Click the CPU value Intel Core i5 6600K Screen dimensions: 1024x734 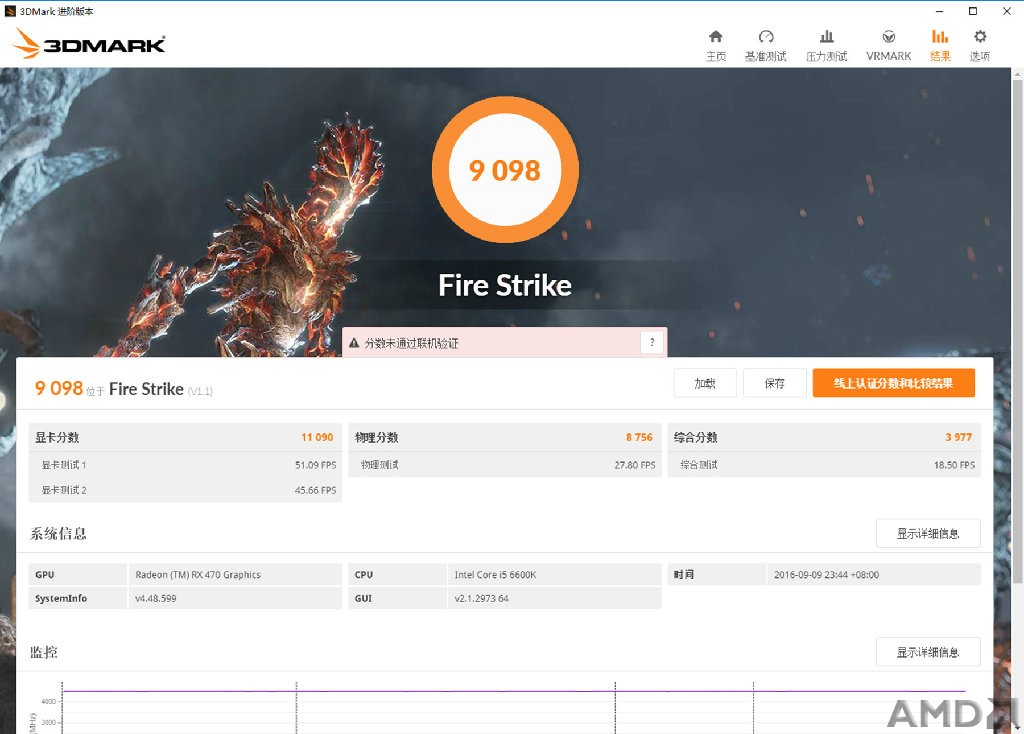(x=495, y=575)
